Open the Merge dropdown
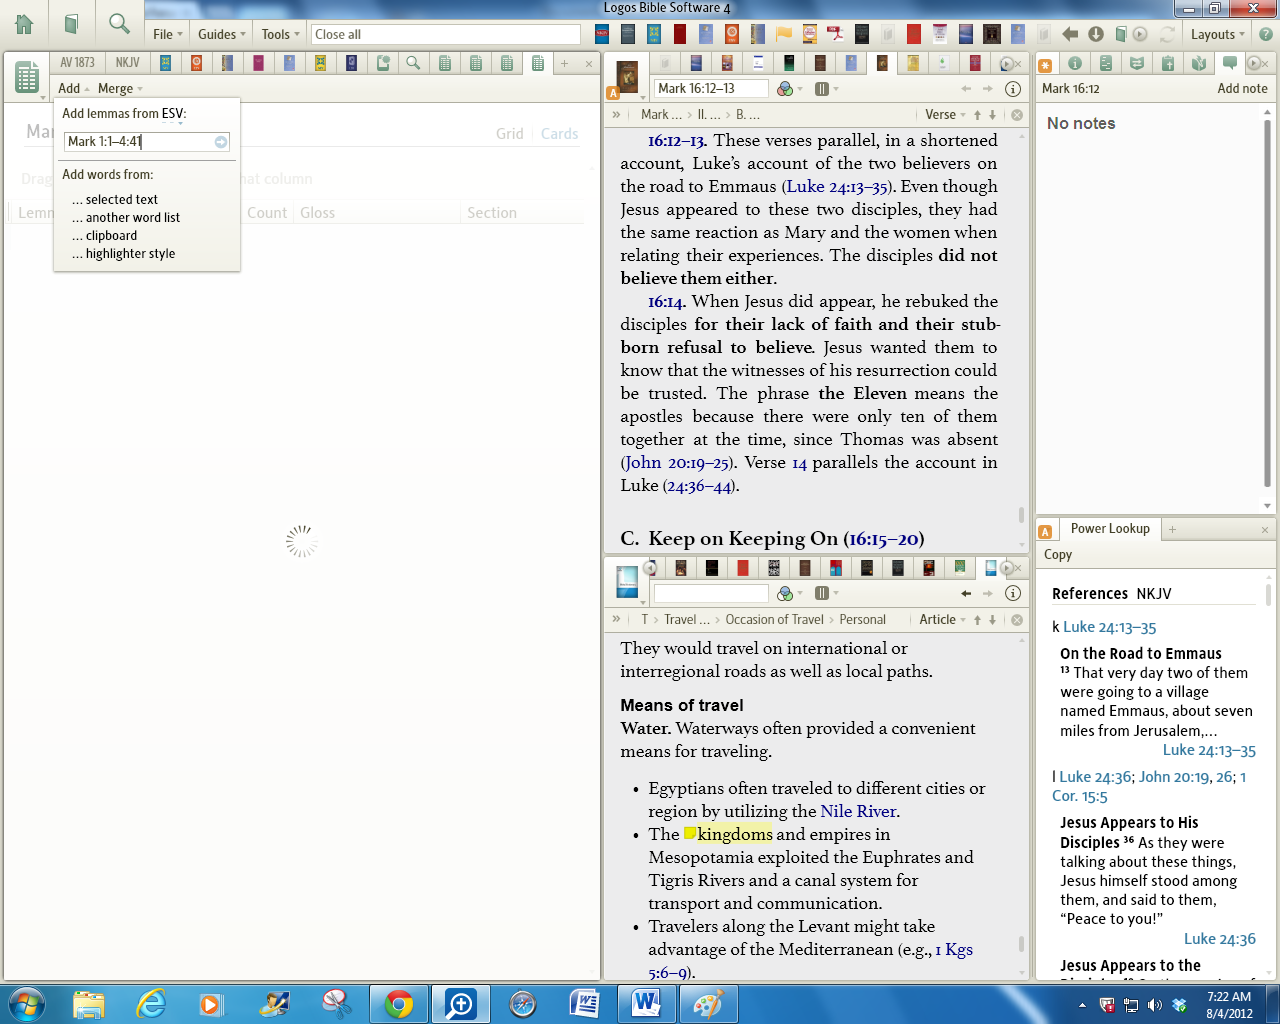 (x=120, y=88)
